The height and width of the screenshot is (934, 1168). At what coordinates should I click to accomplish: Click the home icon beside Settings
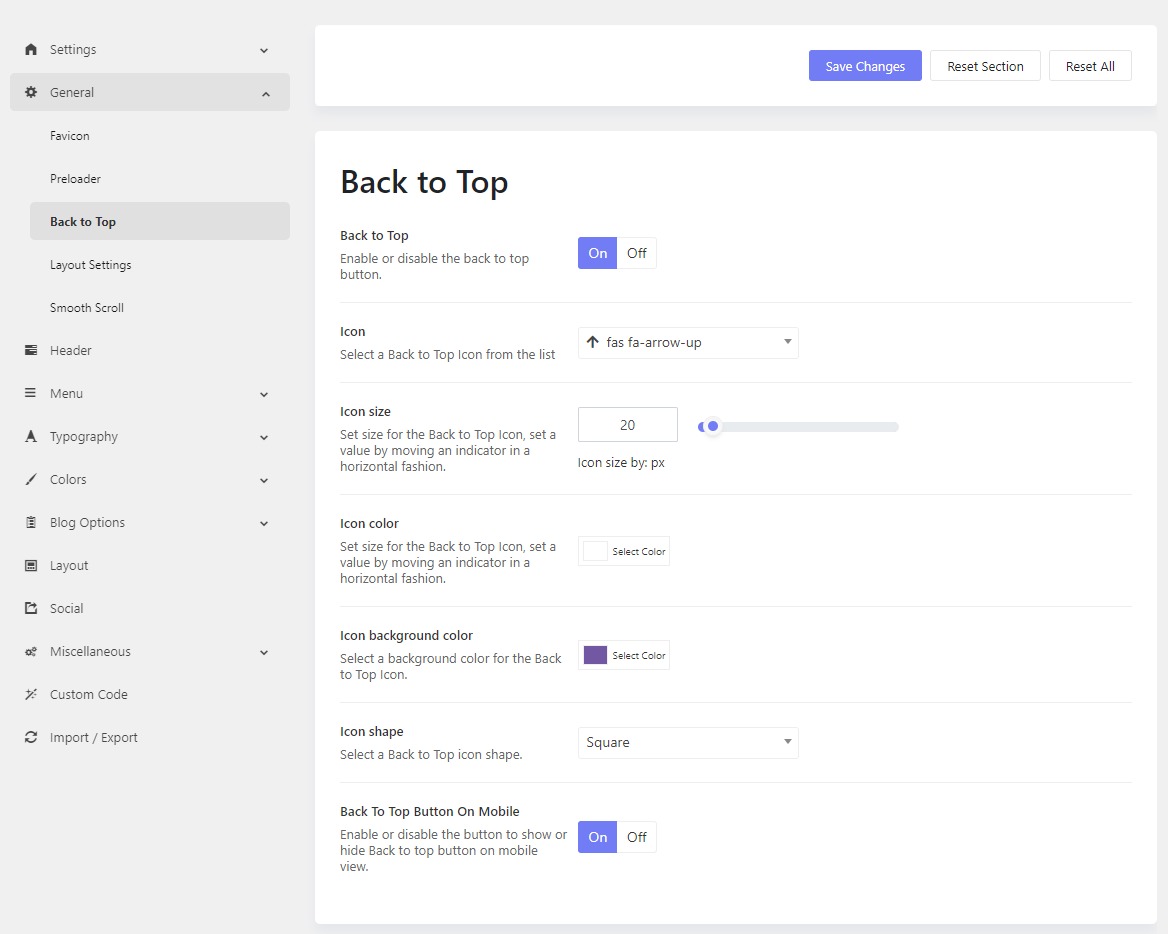tap(31, 49)
